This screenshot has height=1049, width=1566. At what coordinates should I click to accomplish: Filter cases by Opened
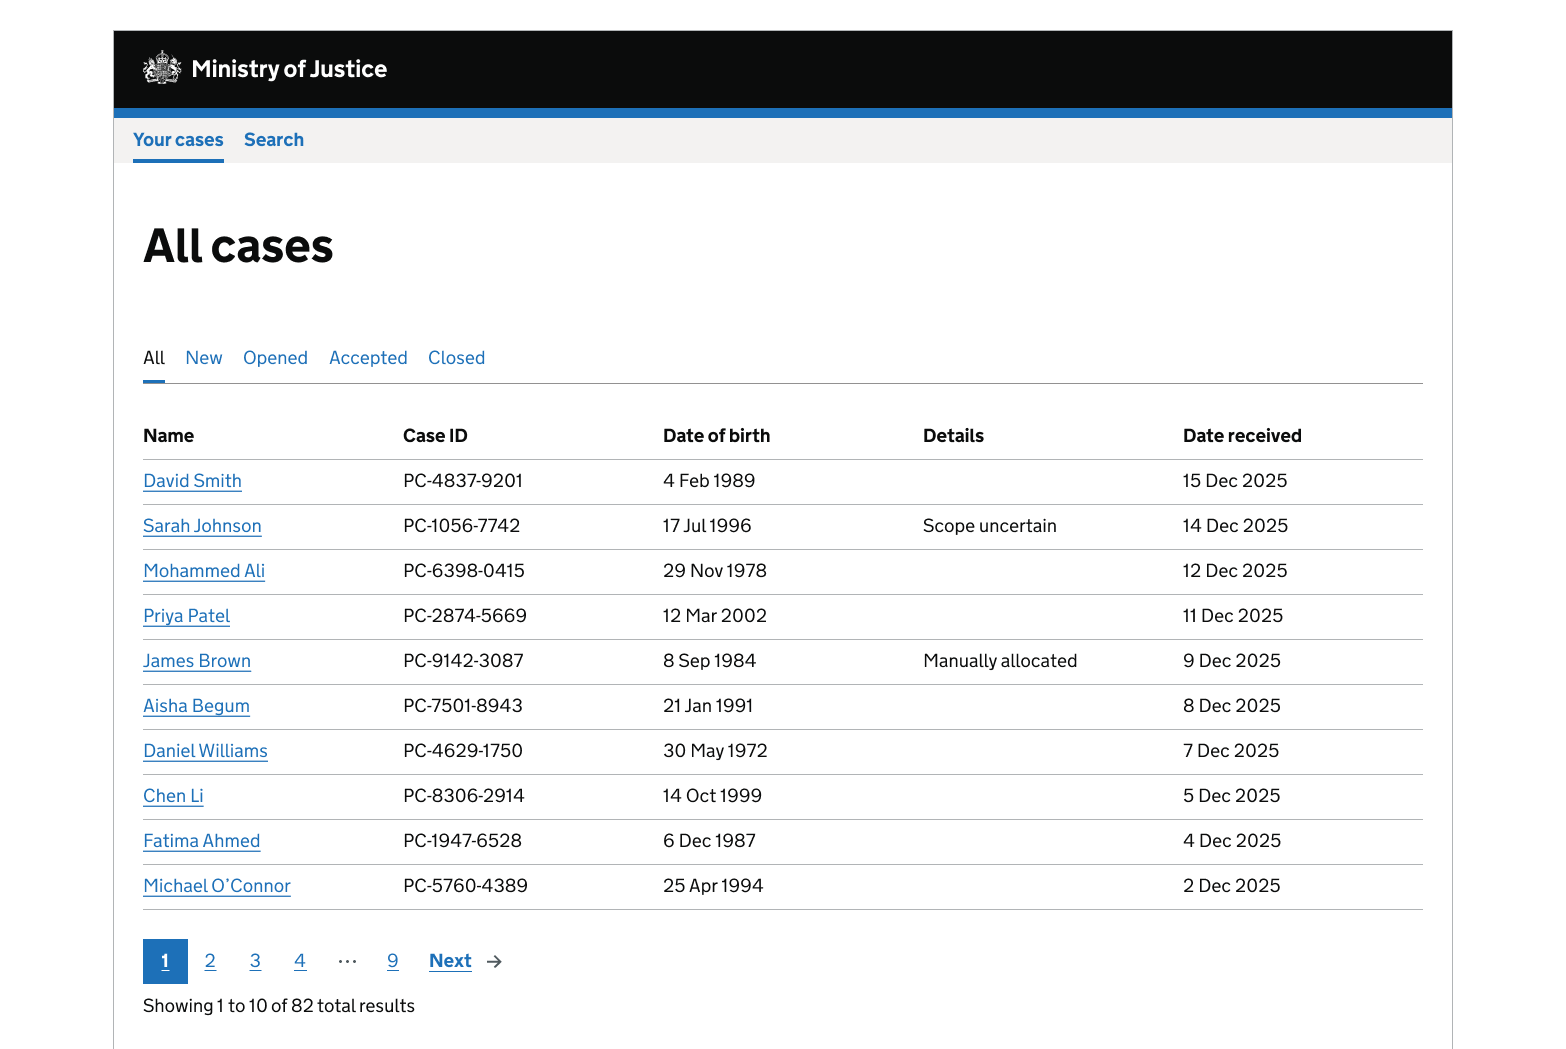(x=275, y=358)
